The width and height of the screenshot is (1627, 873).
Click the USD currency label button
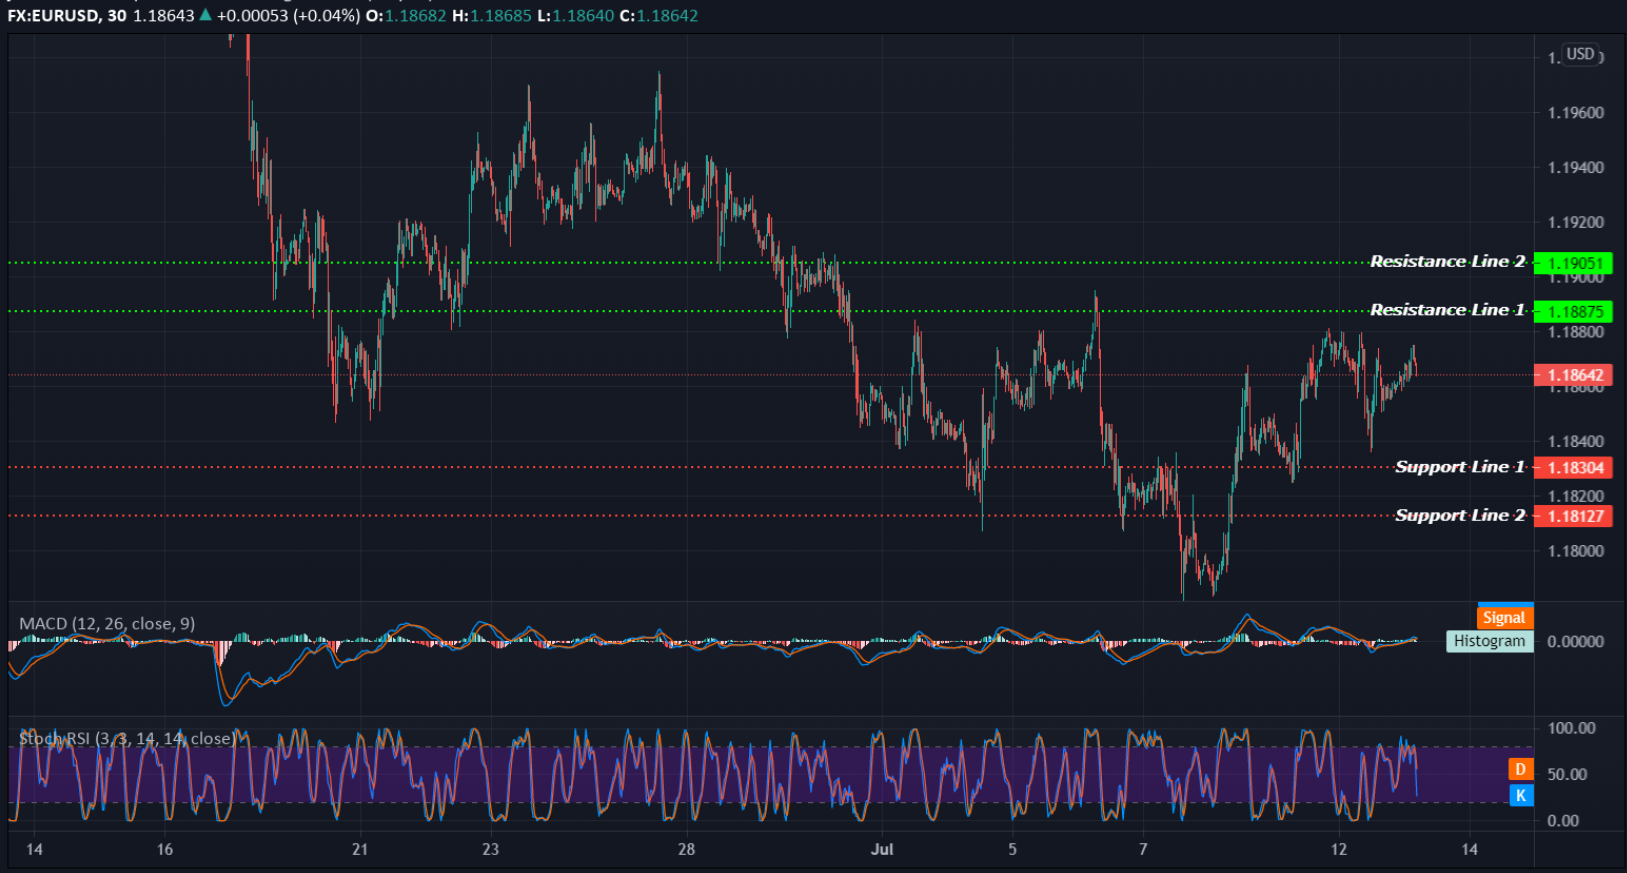point(1580,54)
